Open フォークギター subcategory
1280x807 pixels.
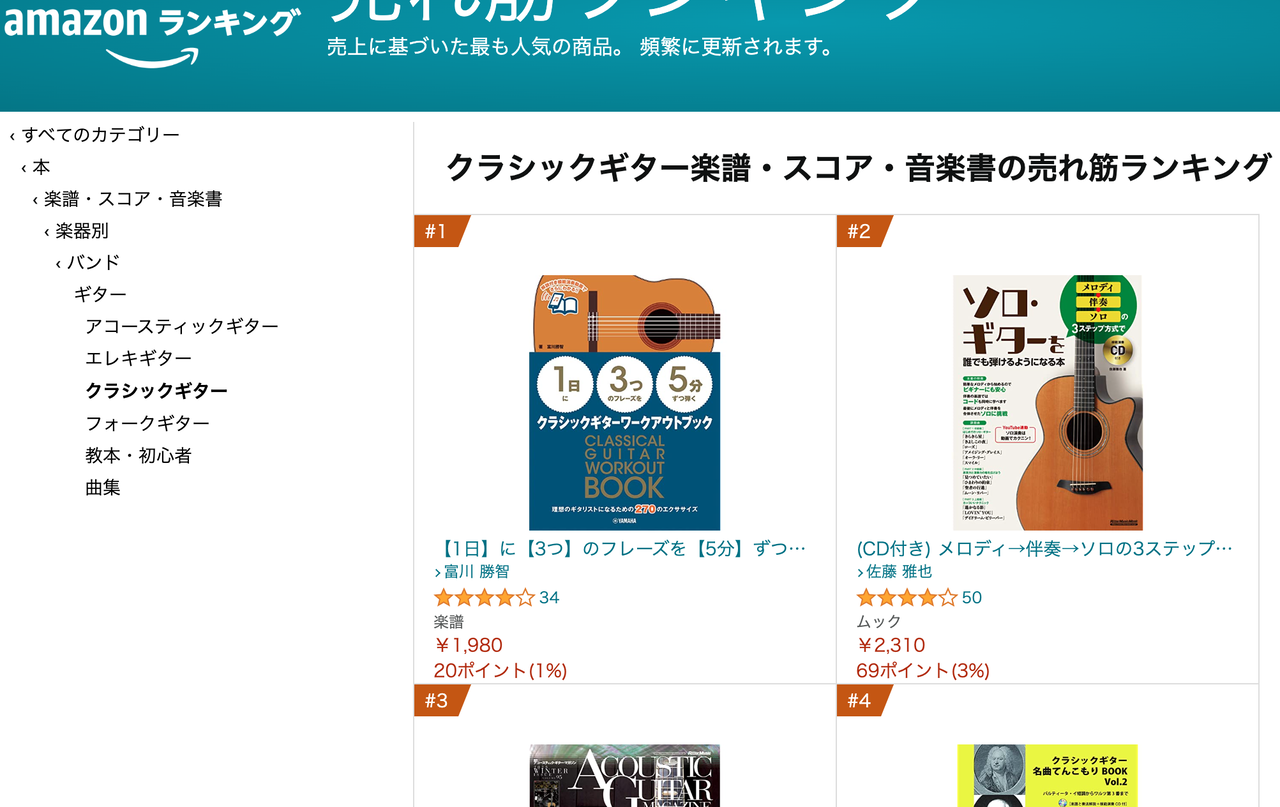148,423
